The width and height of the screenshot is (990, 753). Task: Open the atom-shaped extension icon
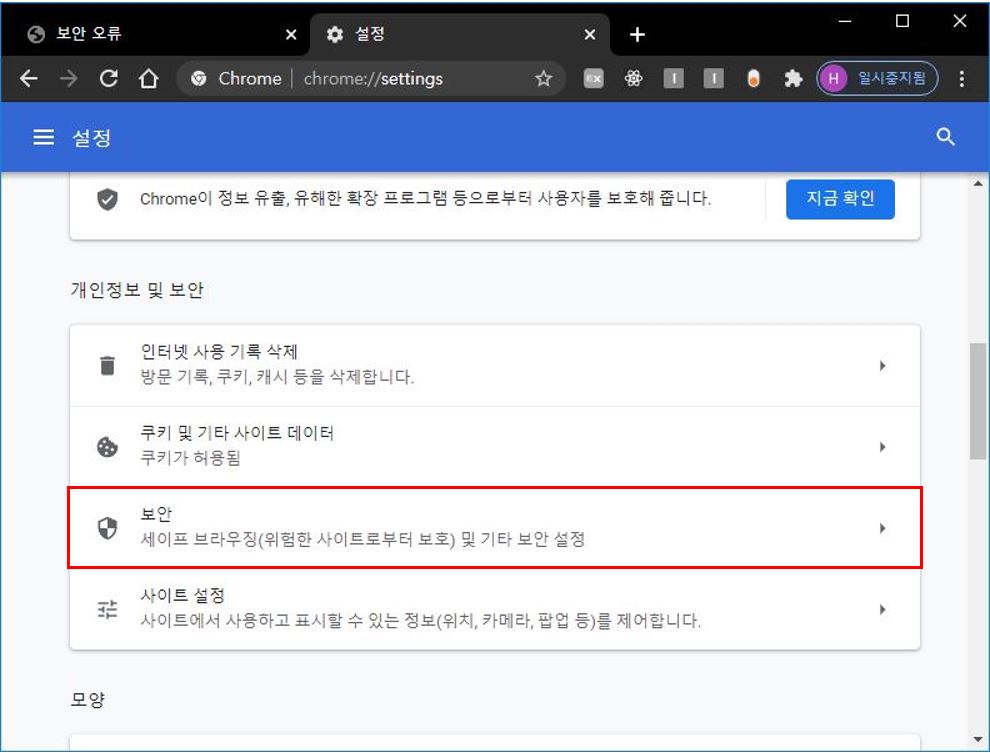tap(633, 79)
